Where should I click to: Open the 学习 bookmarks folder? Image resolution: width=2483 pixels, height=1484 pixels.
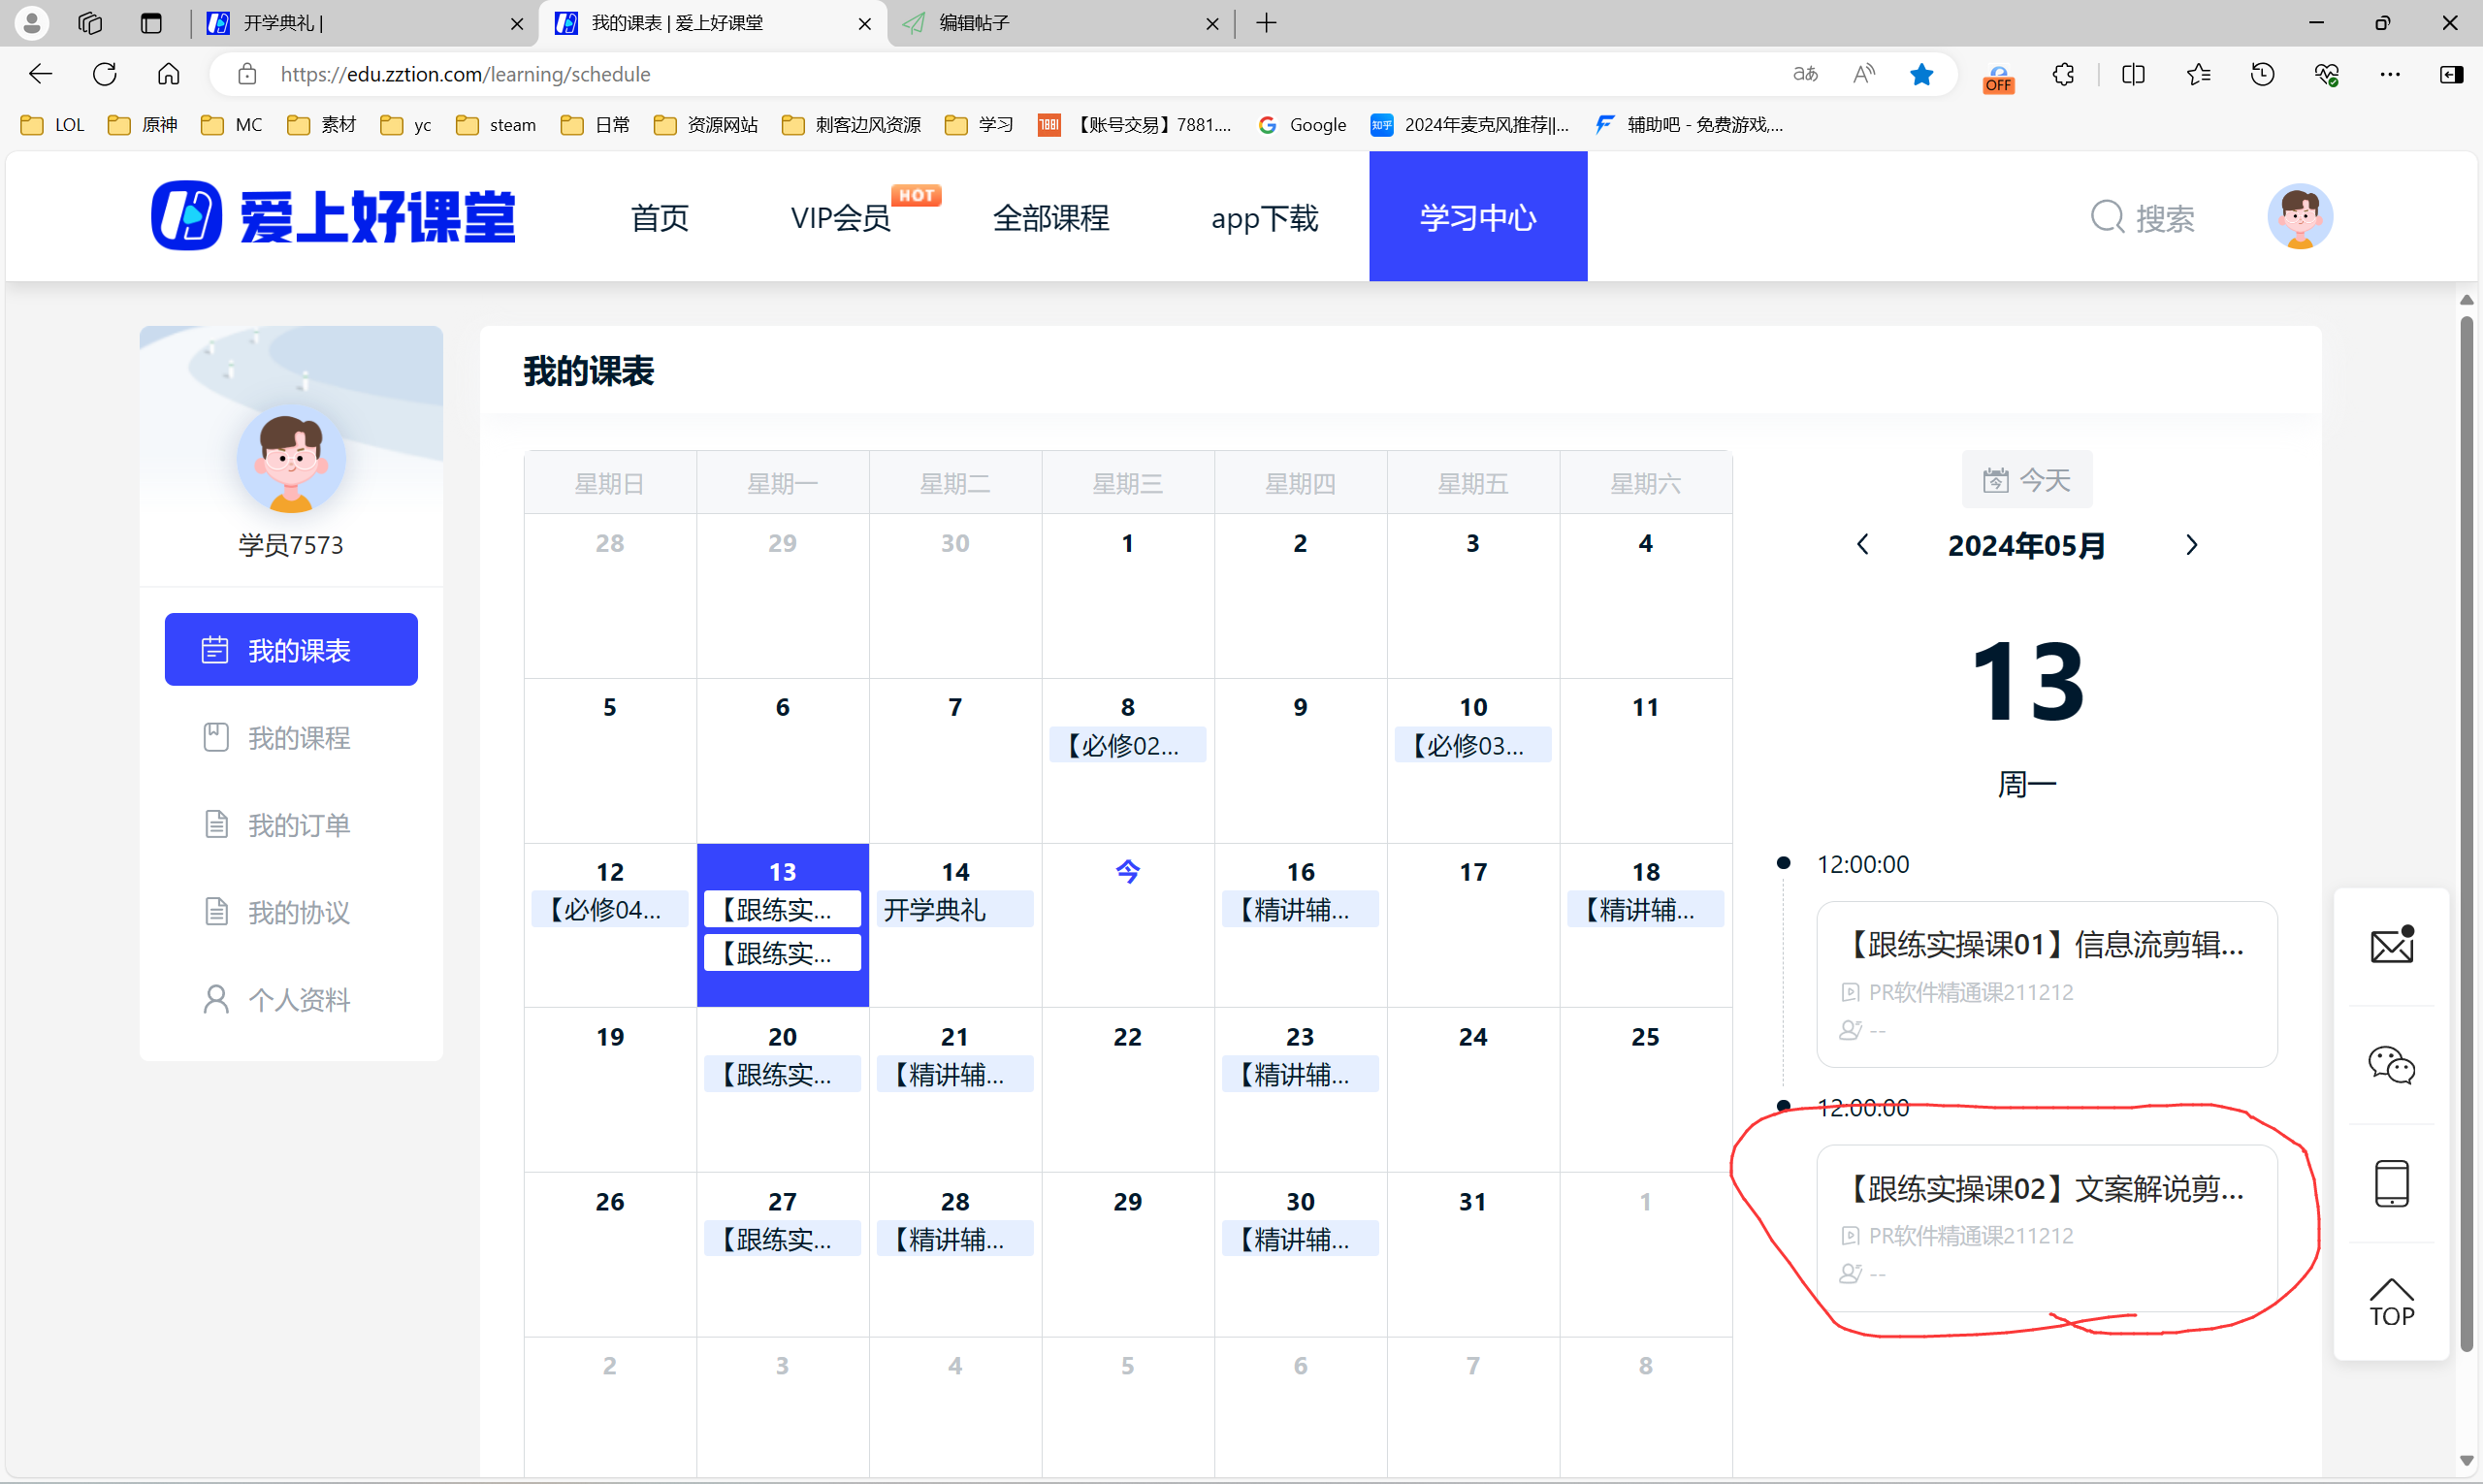[980, 125]
